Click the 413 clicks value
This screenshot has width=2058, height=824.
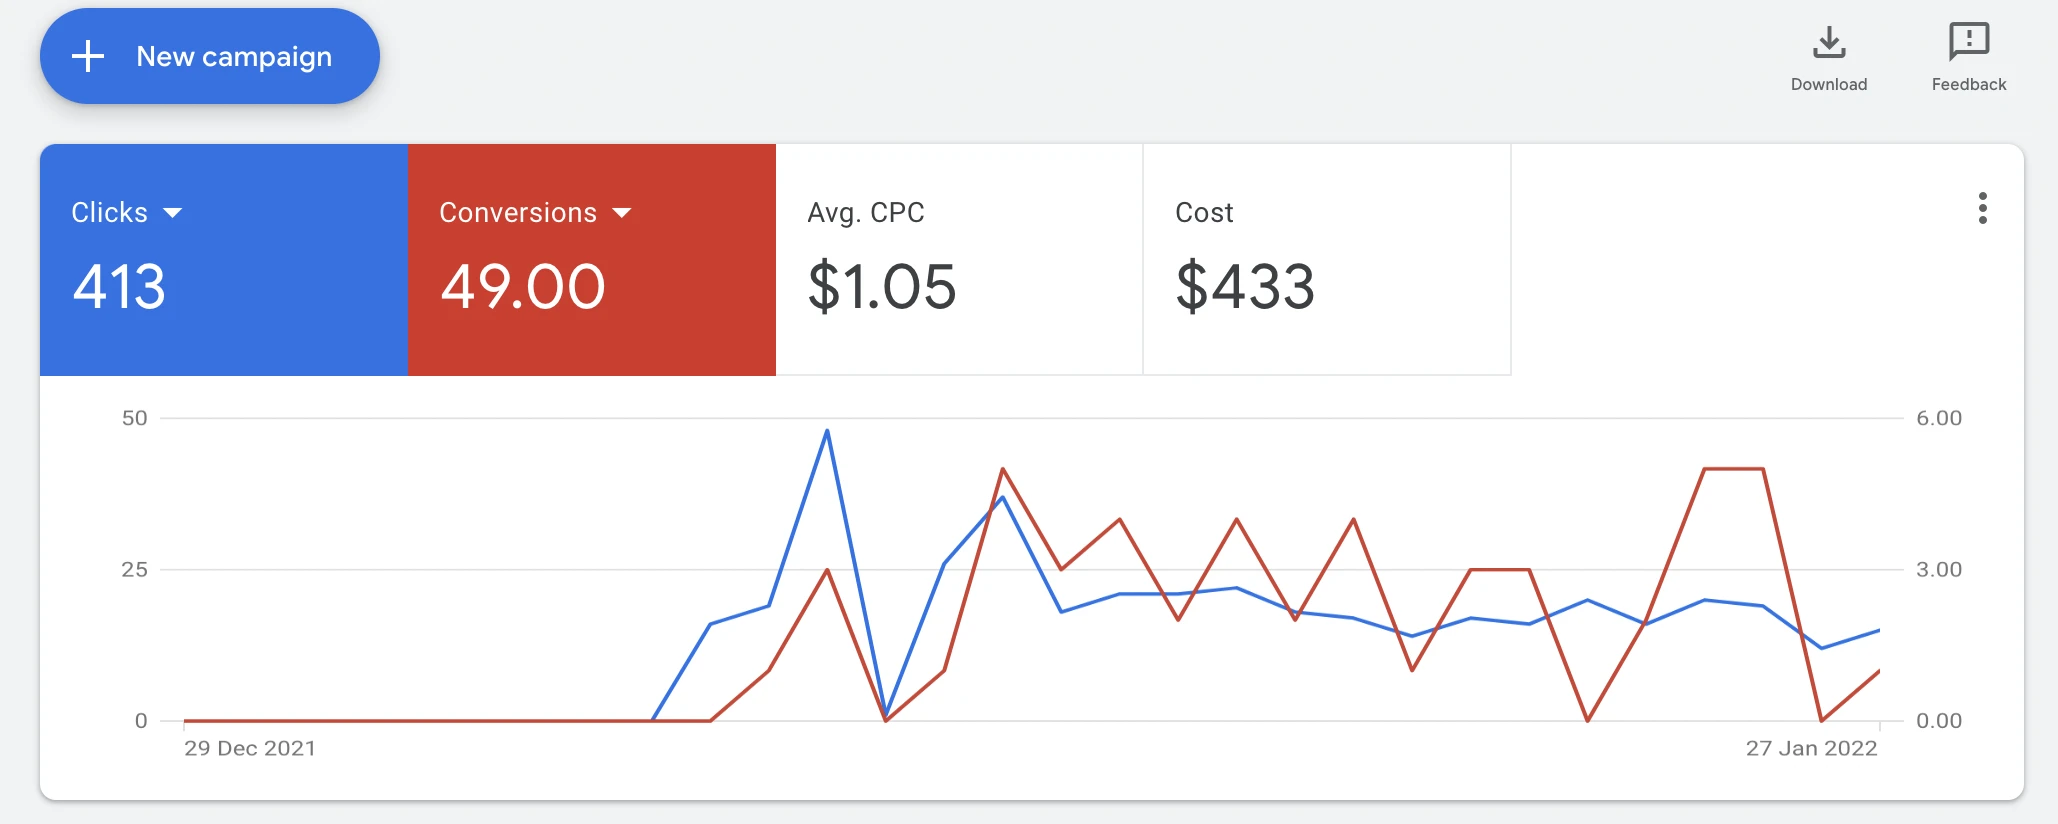point(119,287)
